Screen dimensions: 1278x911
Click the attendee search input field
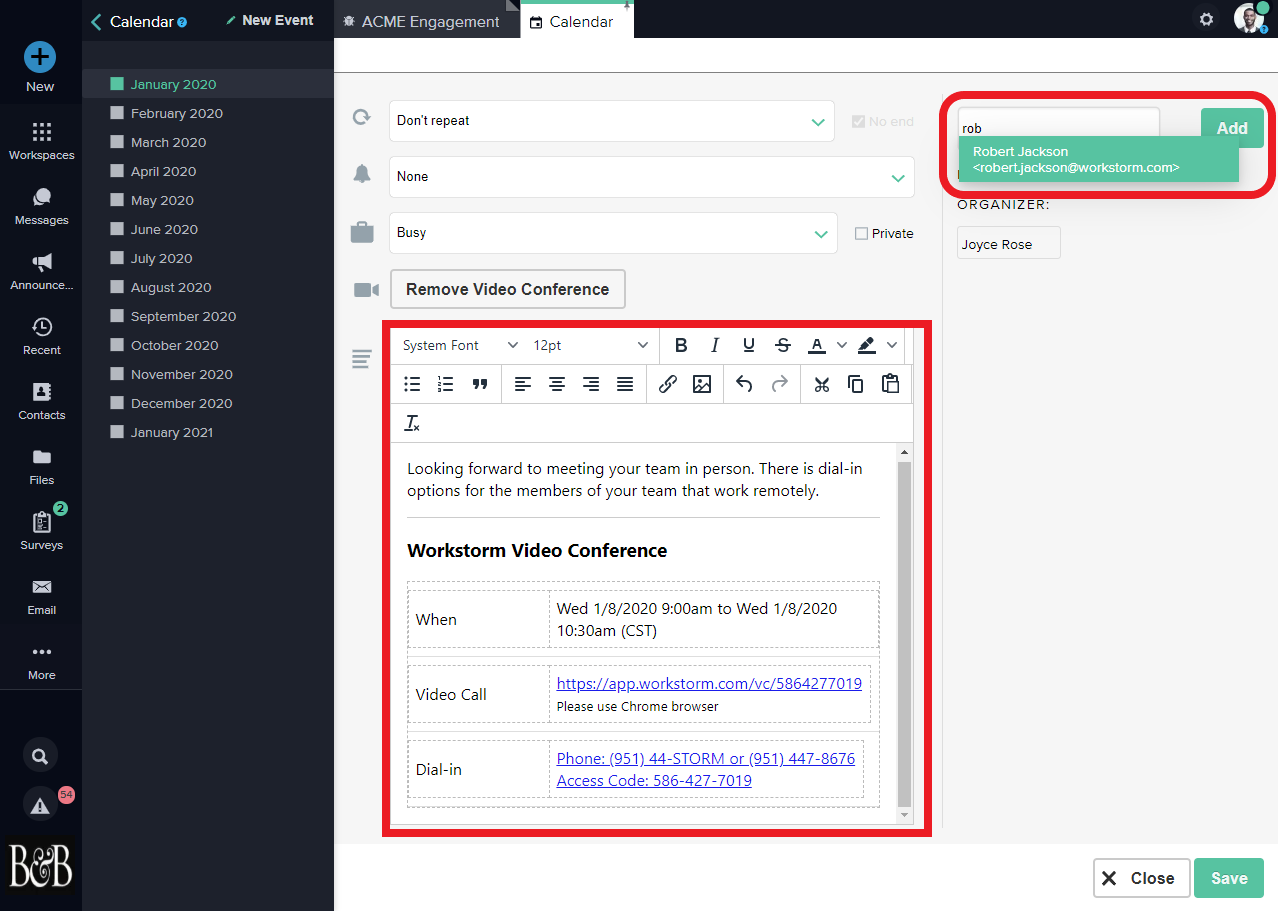pos(1058,128)
